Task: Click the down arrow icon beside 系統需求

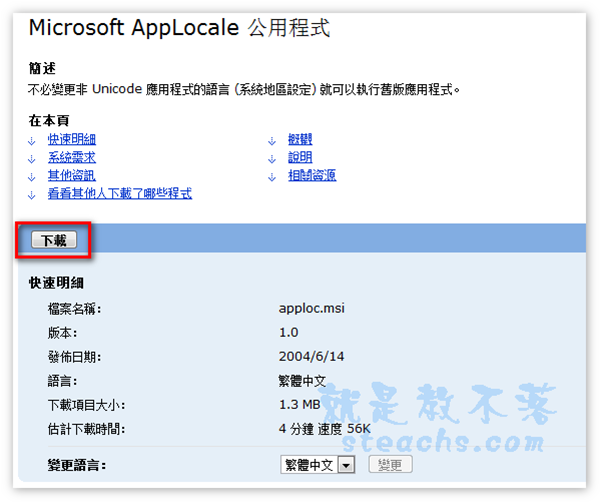Action: click(x=32, y=159)
